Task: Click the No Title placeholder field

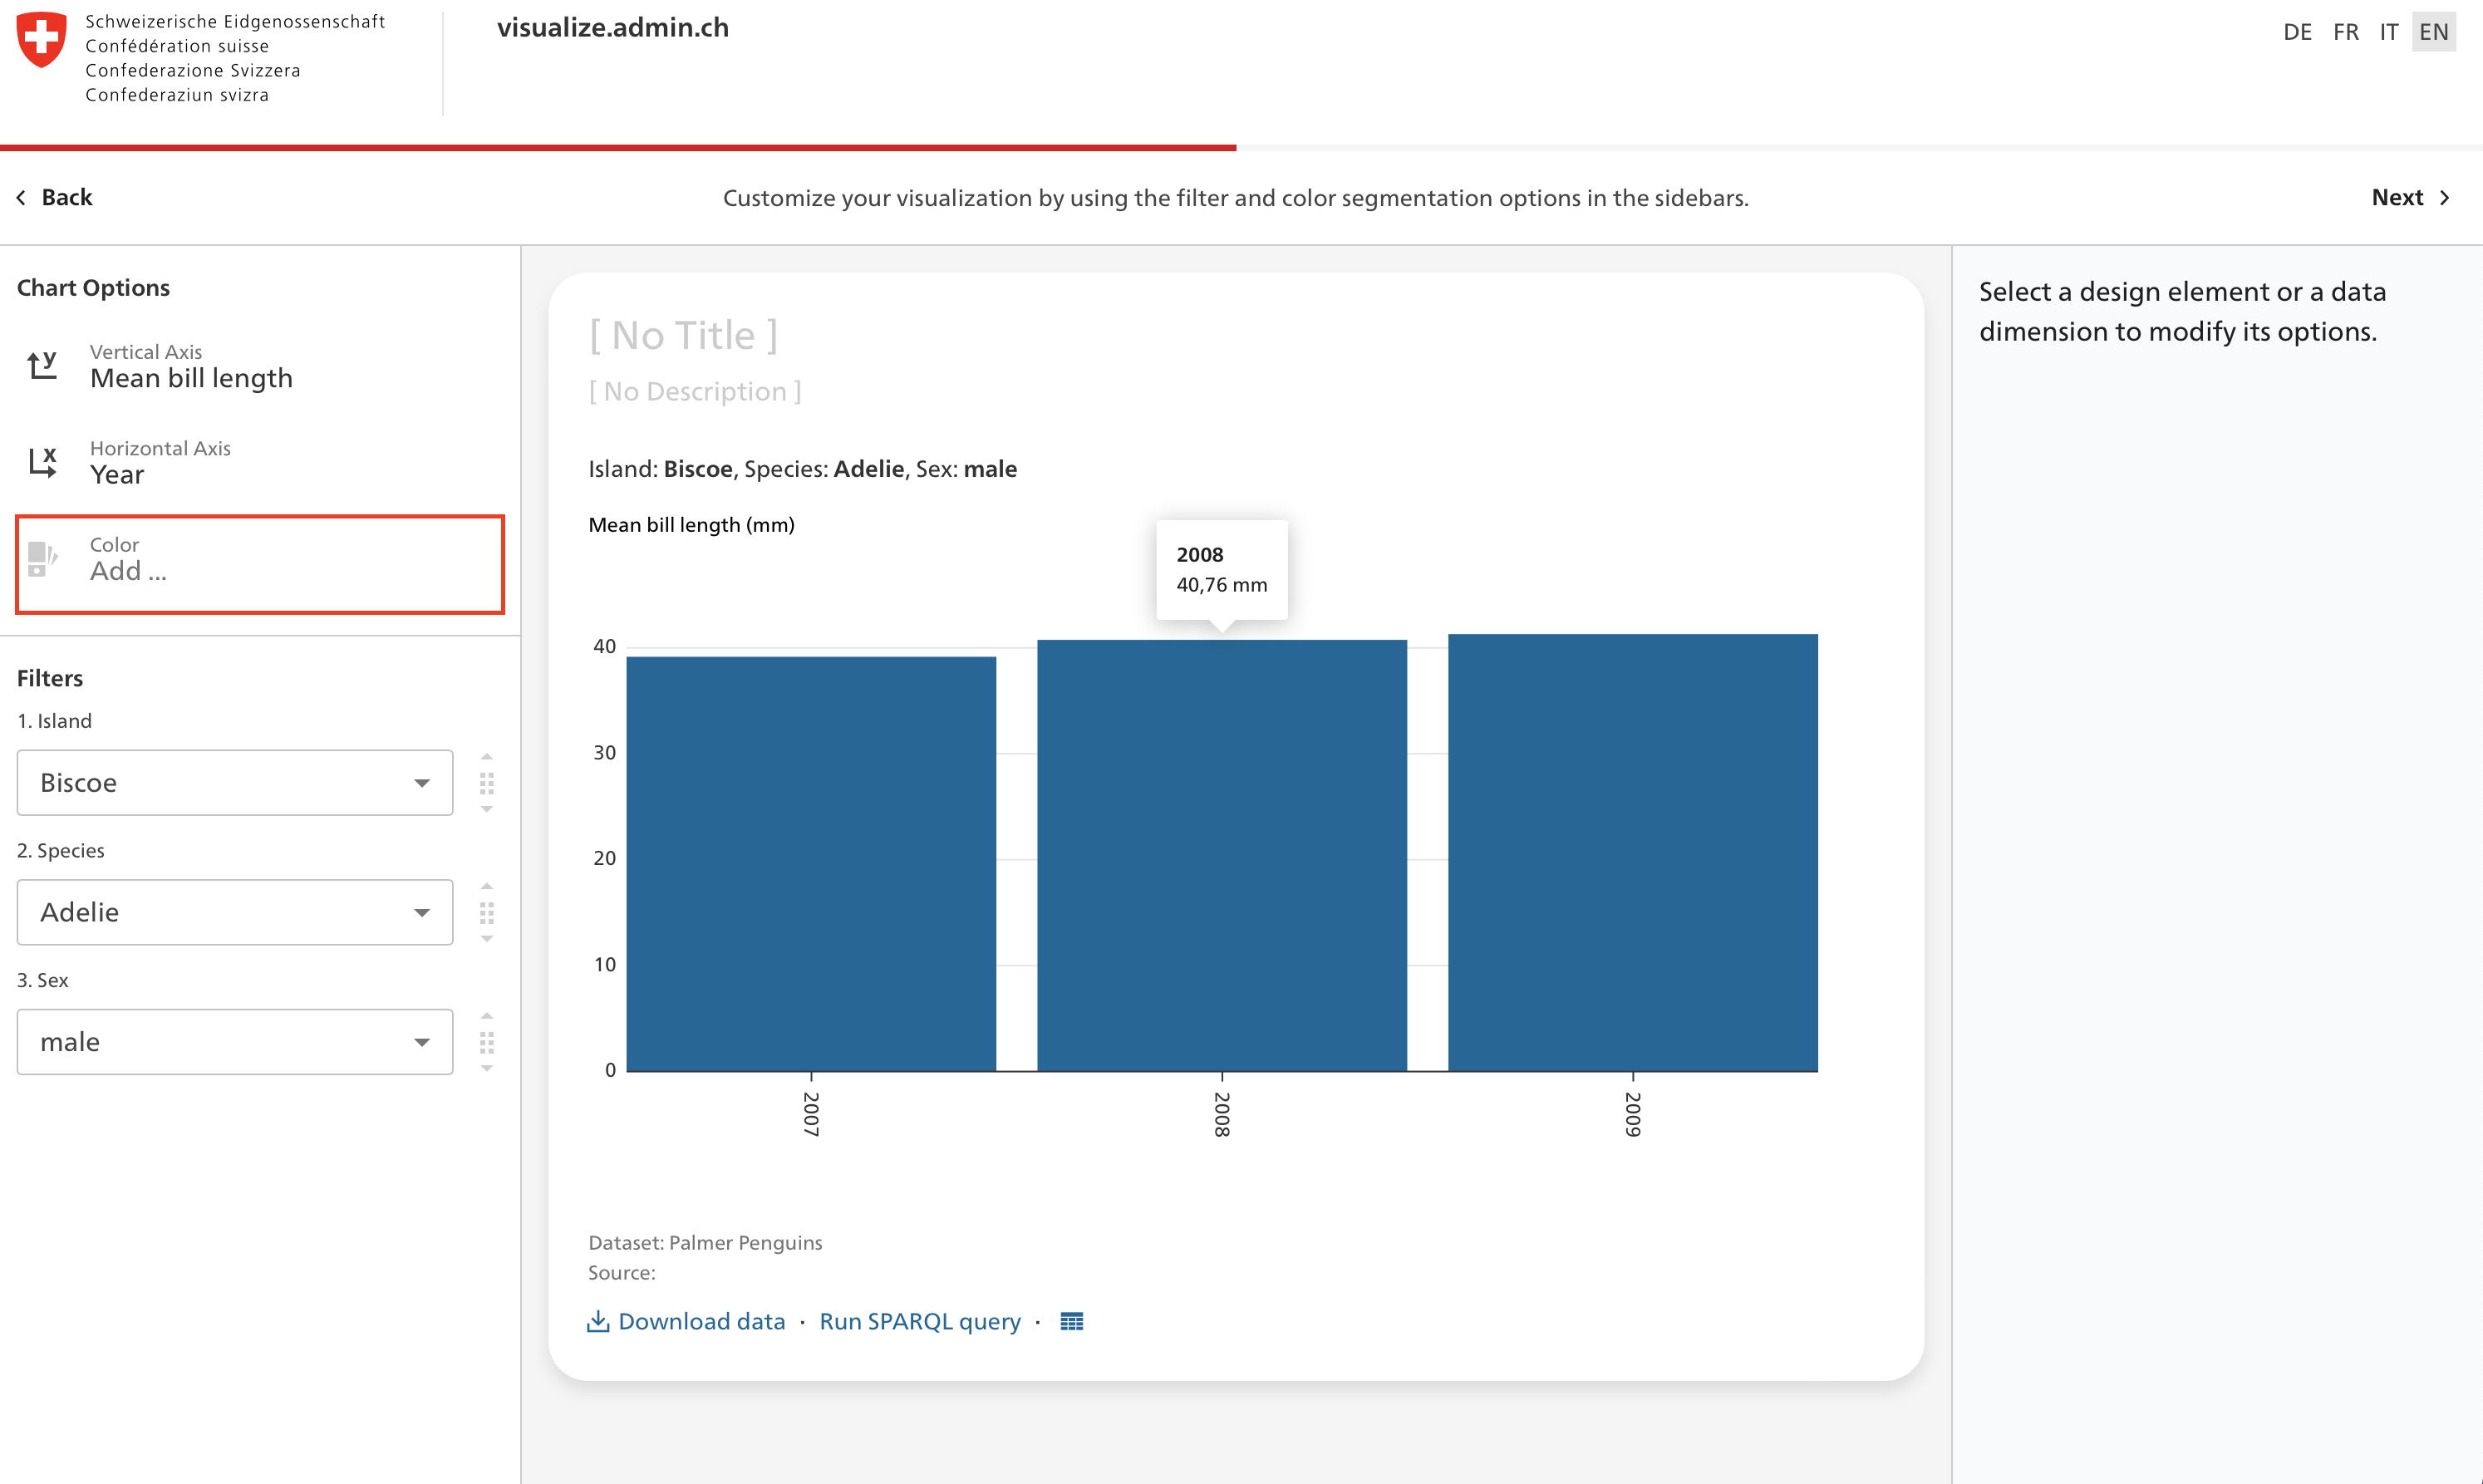Action: [683, 334]
